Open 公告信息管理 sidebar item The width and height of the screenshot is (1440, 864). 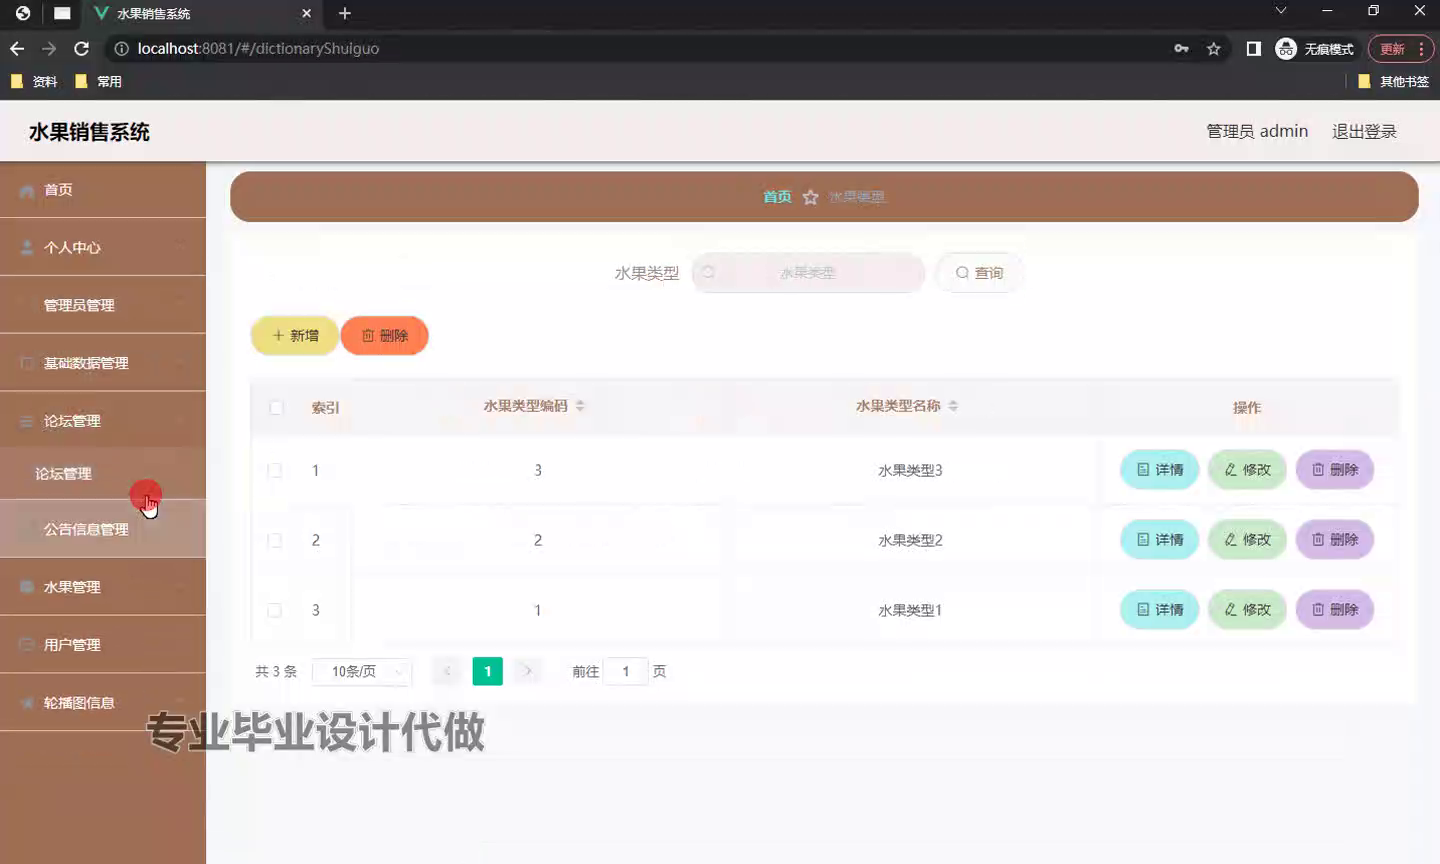(103, 529)
